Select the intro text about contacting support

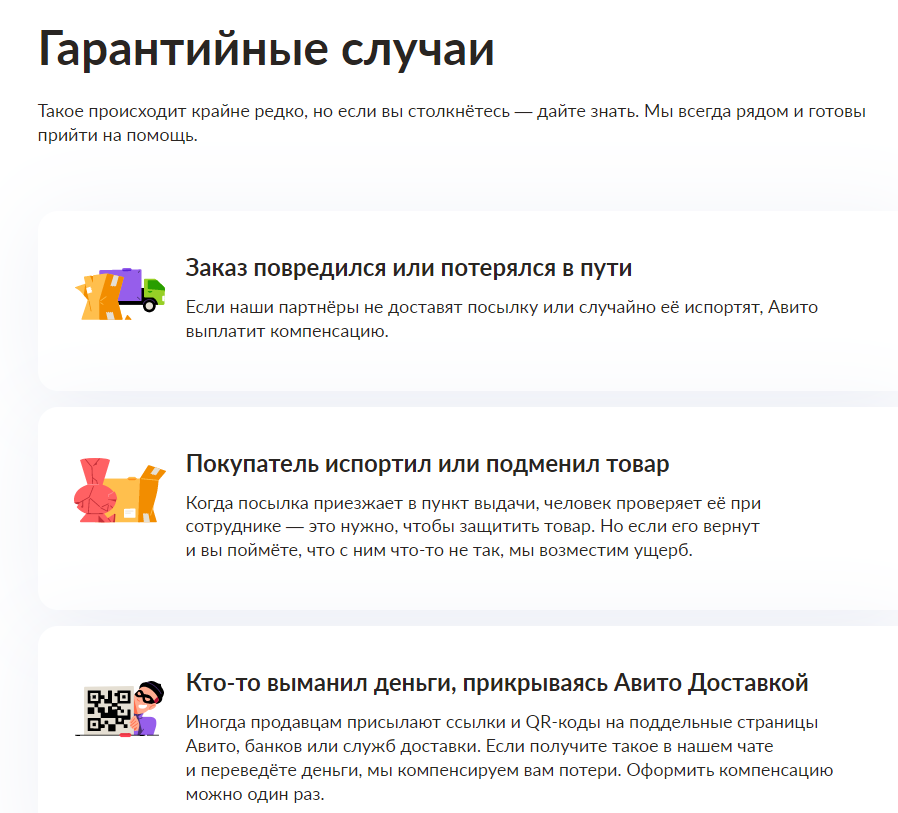[x=448, y=124]
